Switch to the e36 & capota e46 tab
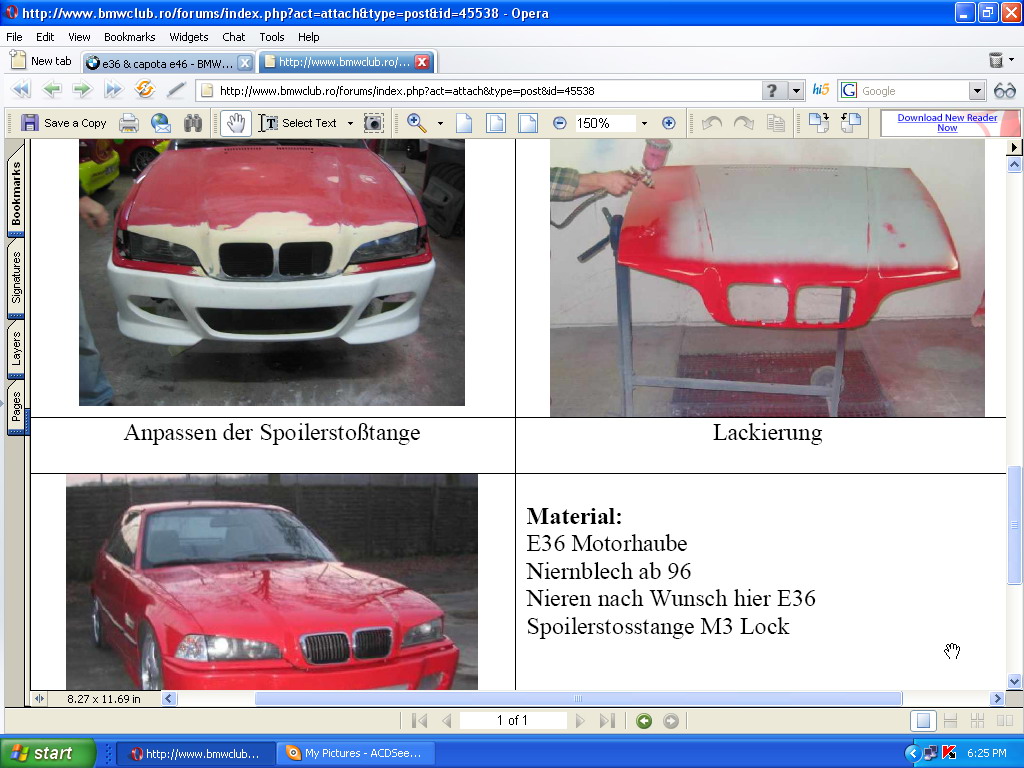 168,63
